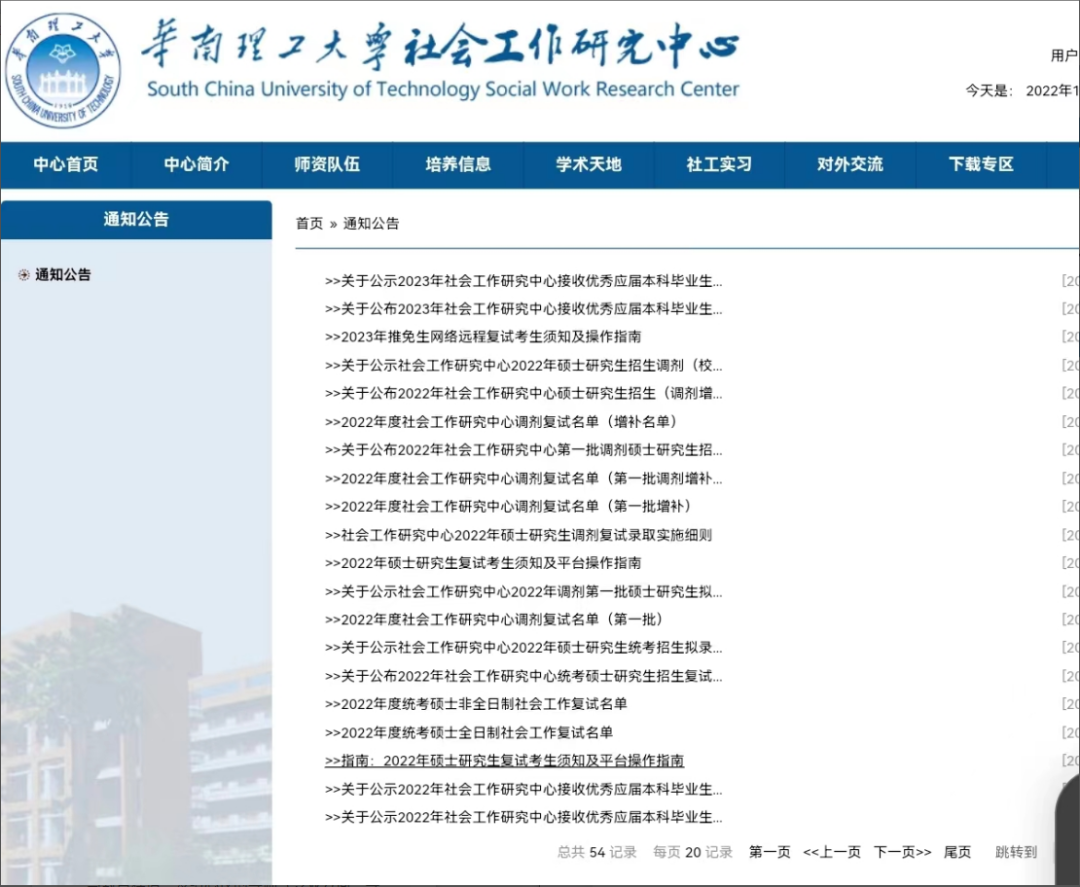Open 关于公示社会工作研究中心2022年硕士研究生统考招生拟录... notice
This screenshot has width=1080, height=887.
coord(523,647)
